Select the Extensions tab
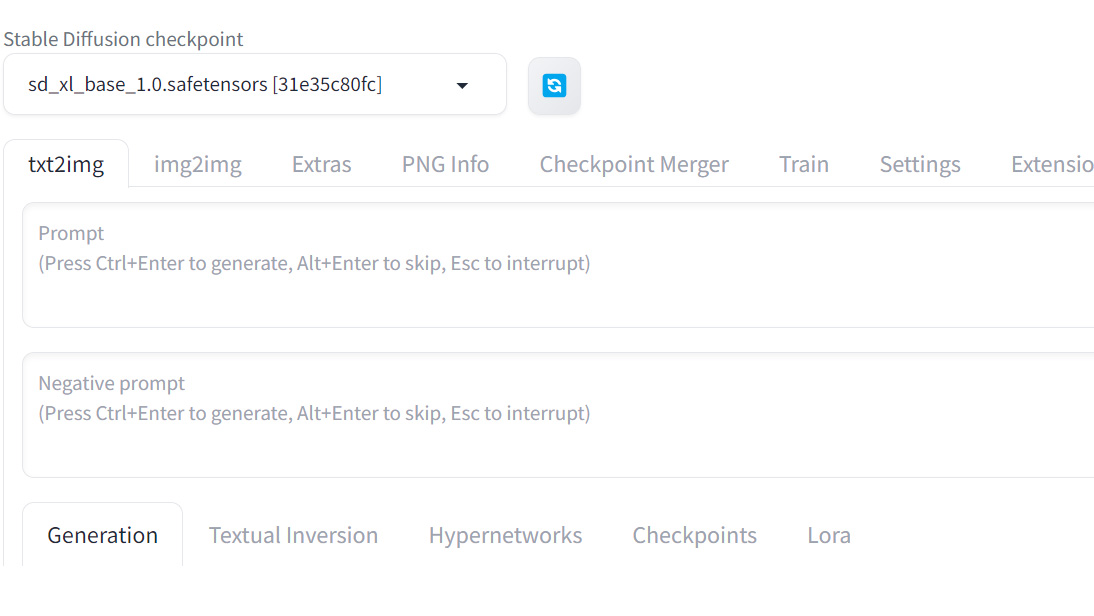The width and height of the screenshot is (1094, 616). [1050, 164]
